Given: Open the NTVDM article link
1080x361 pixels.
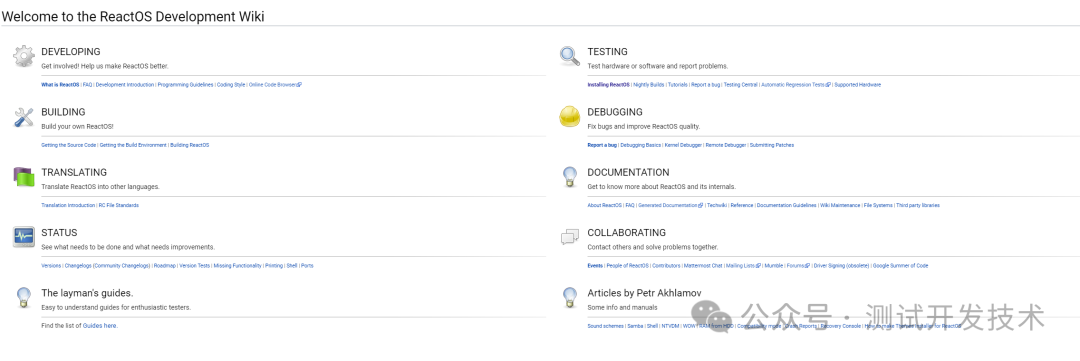Looking at the screenshot, I should [669, 326].
